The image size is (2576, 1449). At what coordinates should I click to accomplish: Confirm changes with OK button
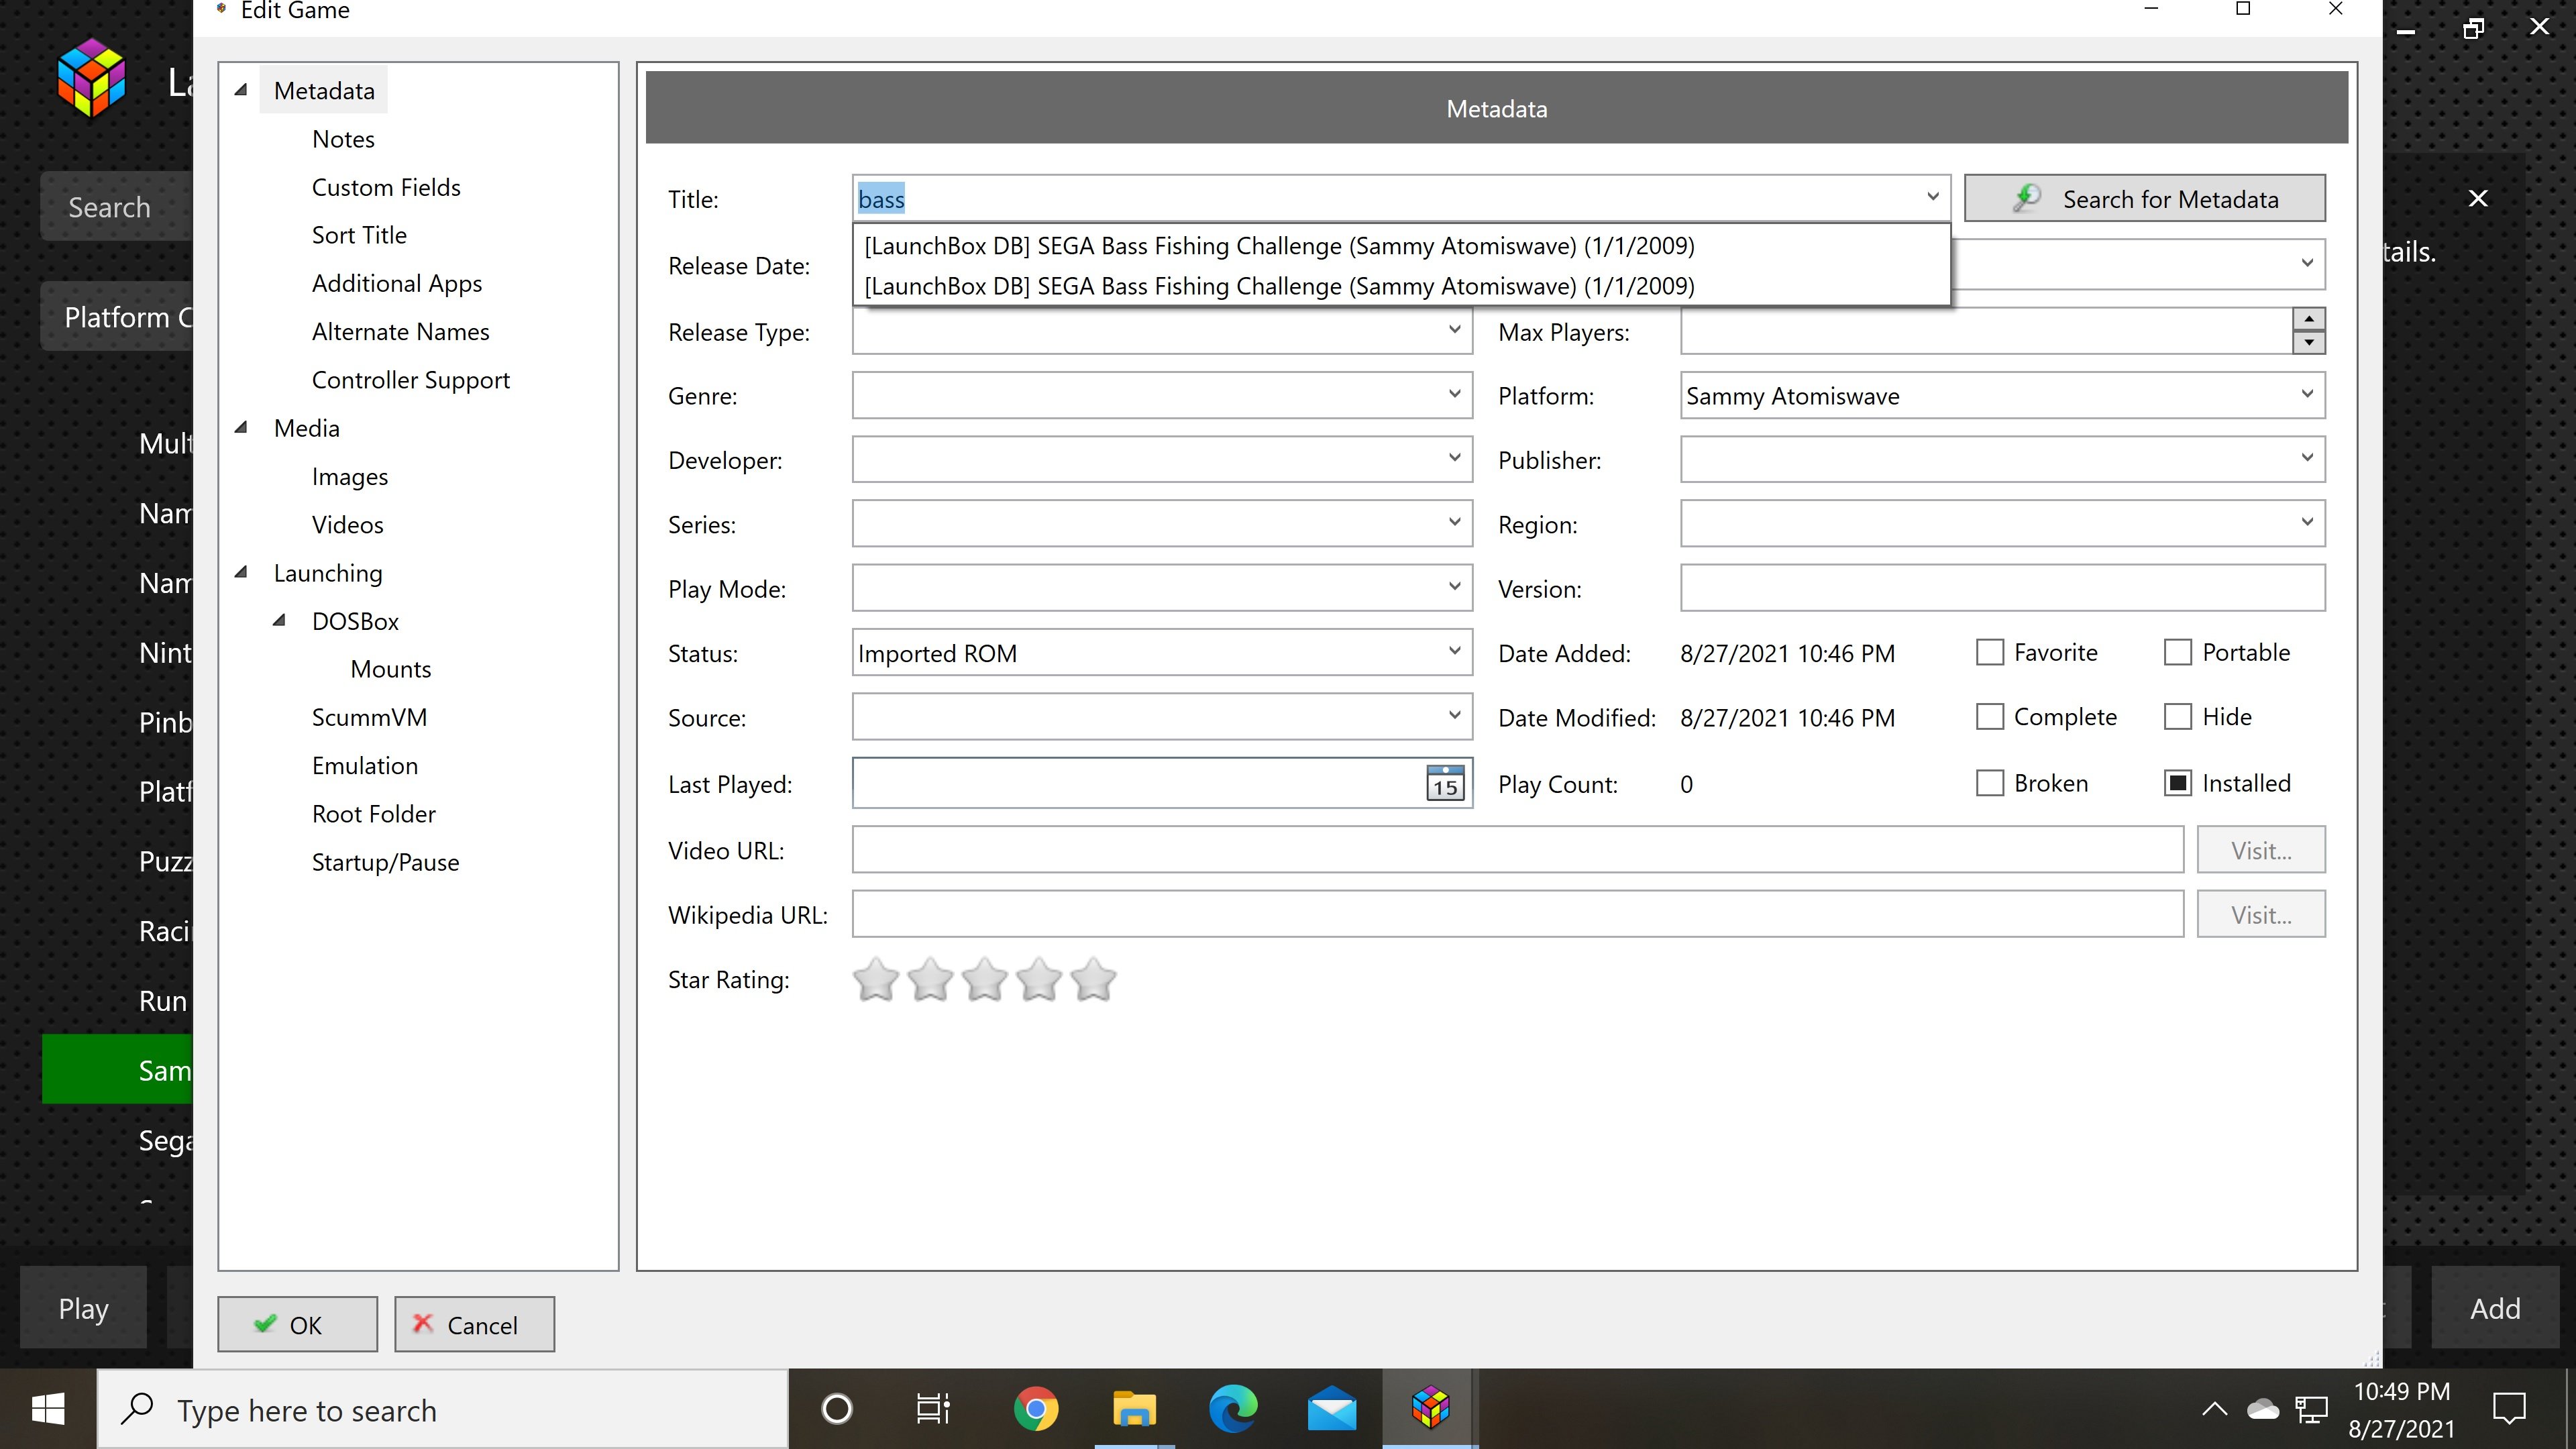298,1324
